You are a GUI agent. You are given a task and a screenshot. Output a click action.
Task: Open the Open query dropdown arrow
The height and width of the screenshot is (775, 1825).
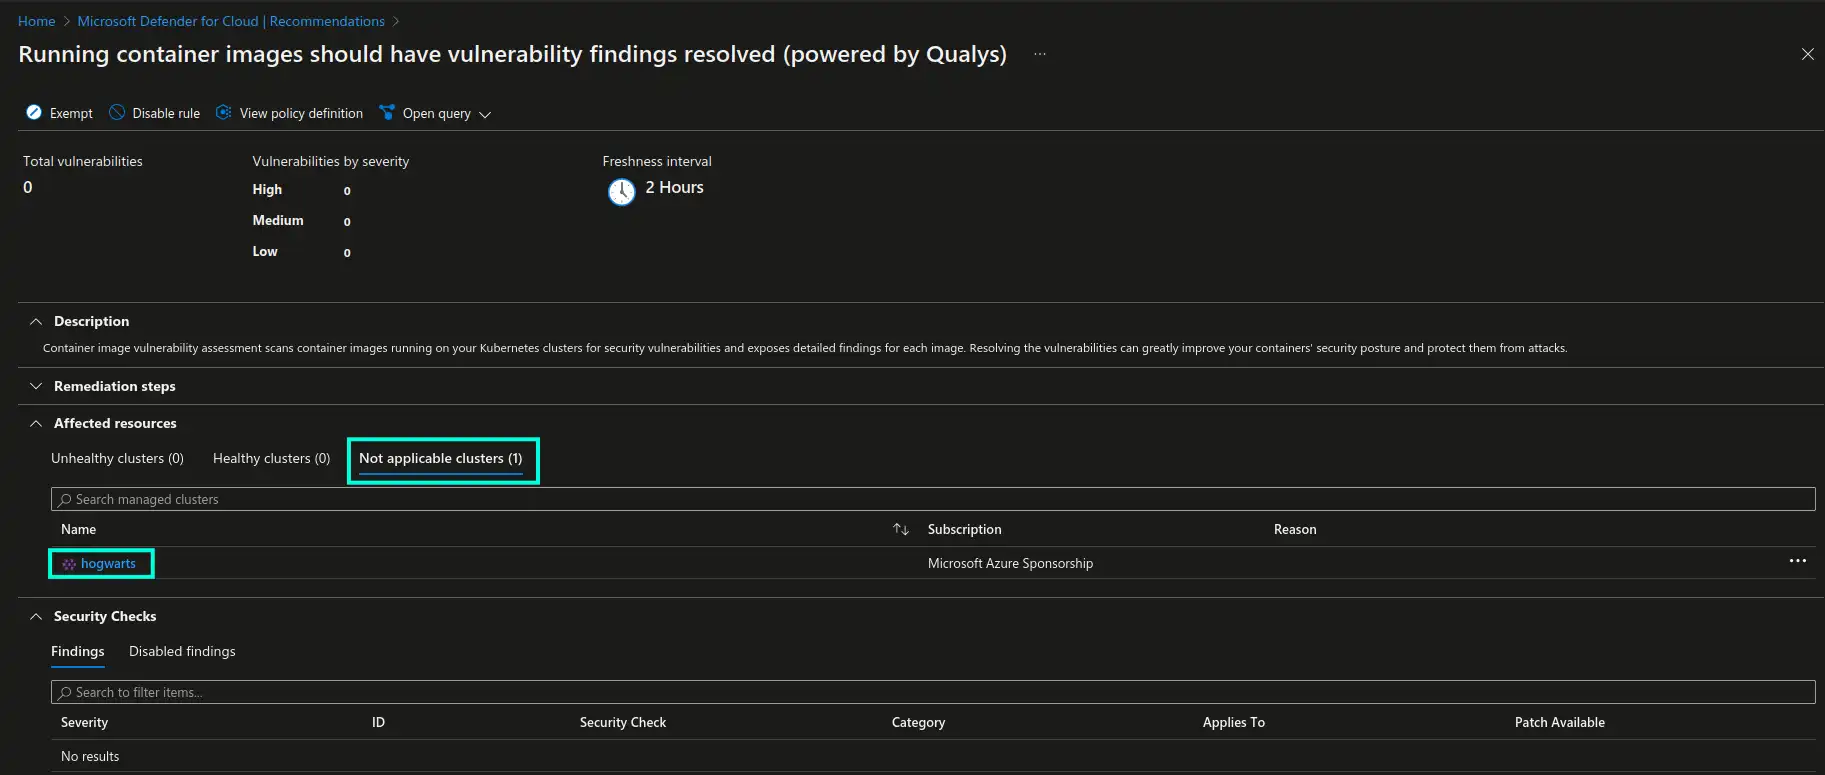click(x=485, y=115)
